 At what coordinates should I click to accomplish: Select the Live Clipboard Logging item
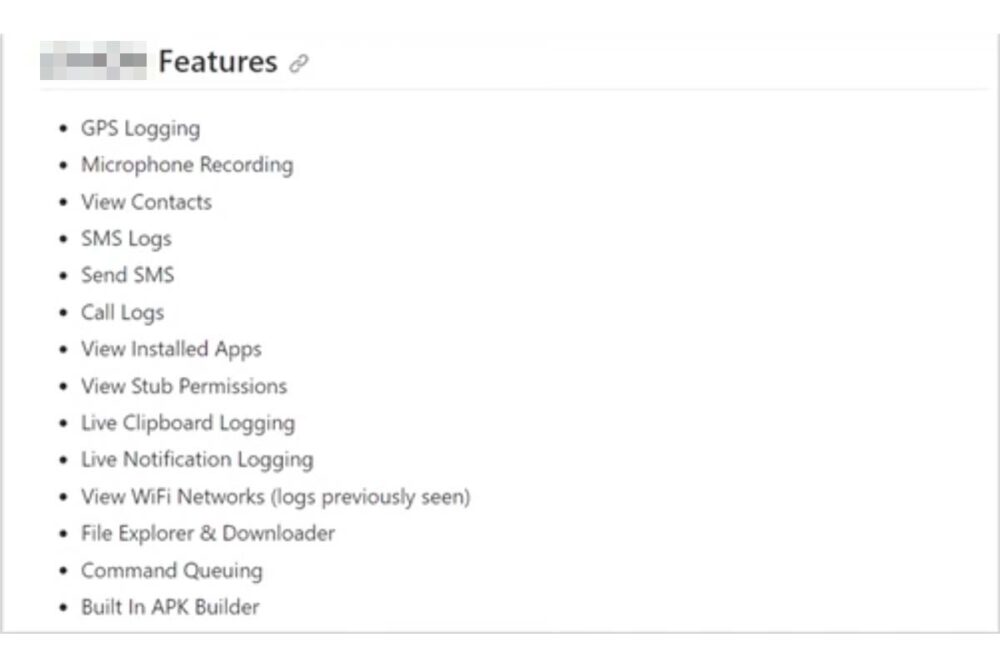[x=188, y=423]
